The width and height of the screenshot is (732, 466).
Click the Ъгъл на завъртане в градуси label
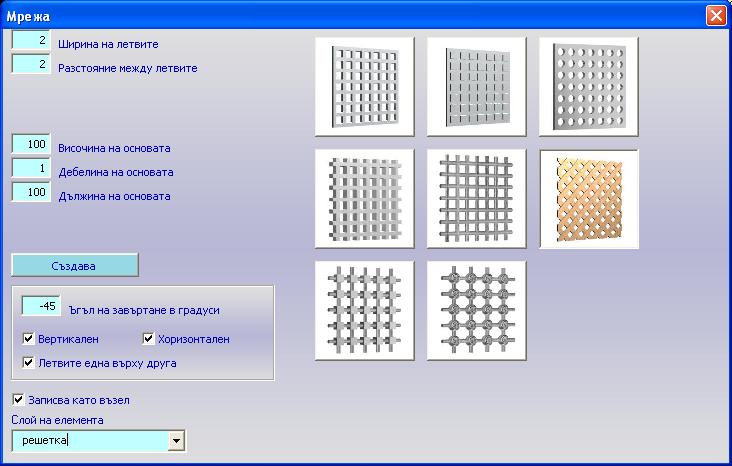[x=144, y=310]
